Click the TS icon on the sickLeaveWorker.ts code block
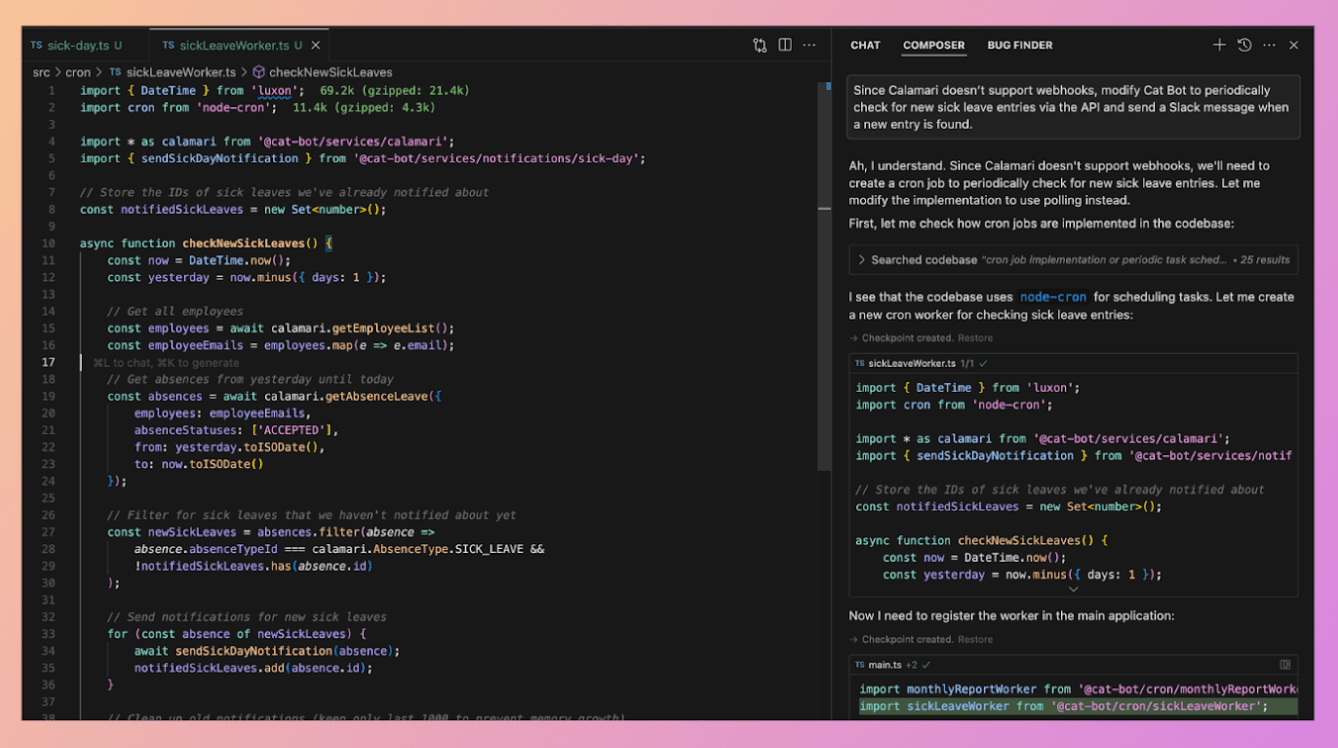This screenshot has height=748, width=1338. [x=860, y=363]
